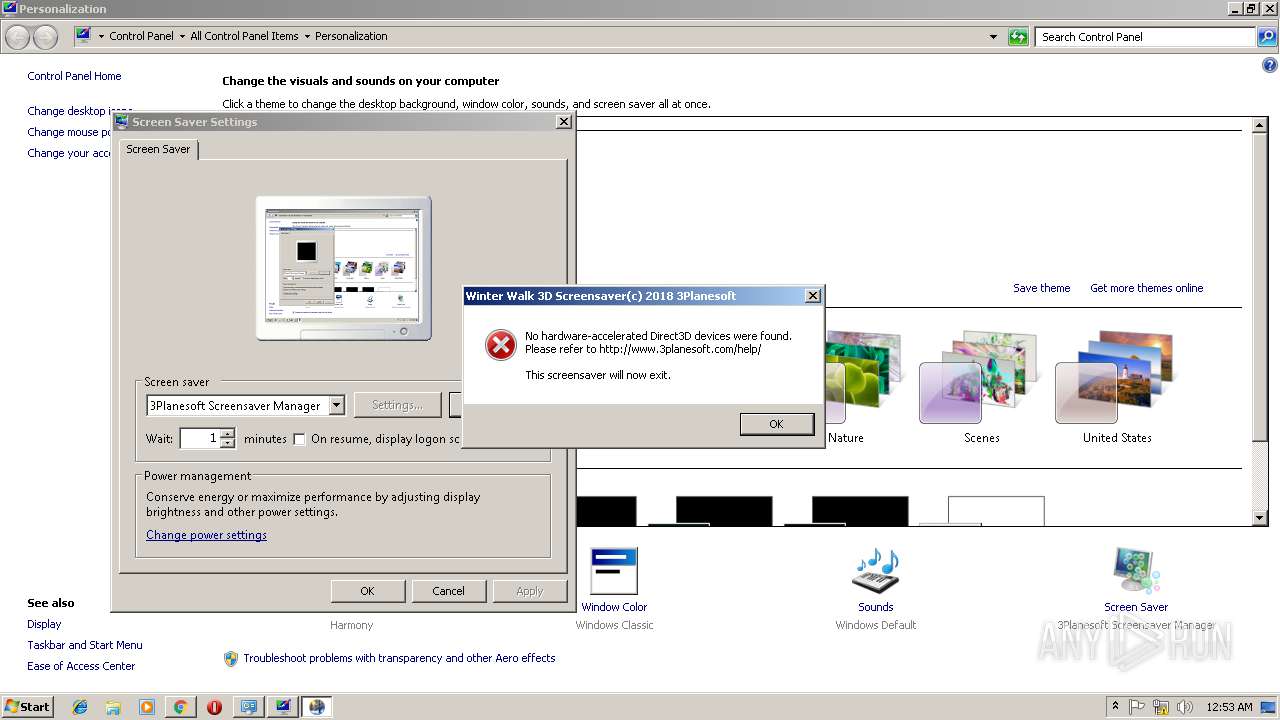This screenshot has width=1280, height=720.
Task: Click the search magnifier button
Action: [1266, 37]
